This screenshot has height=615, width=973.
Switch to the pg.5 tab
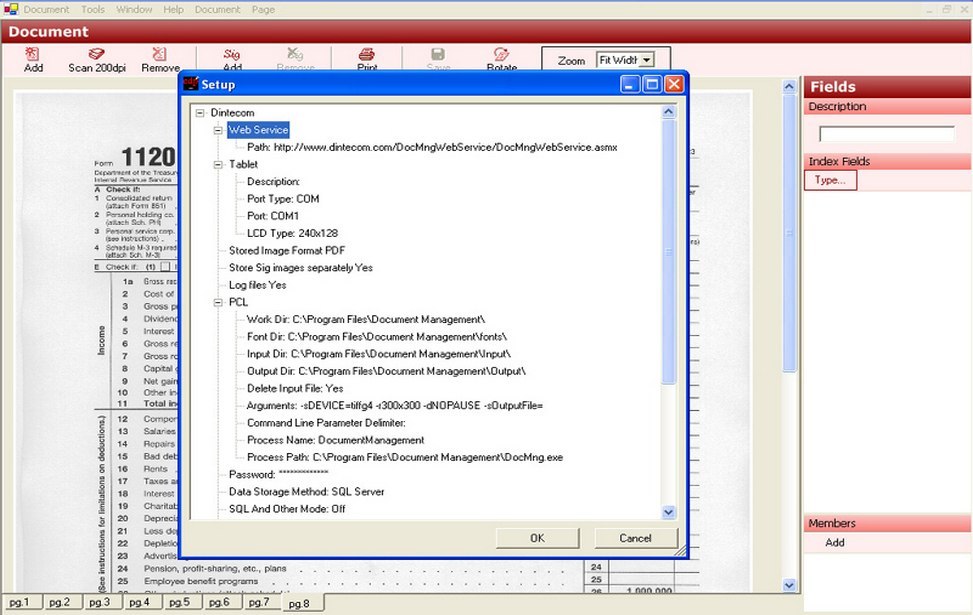(180, 603)
